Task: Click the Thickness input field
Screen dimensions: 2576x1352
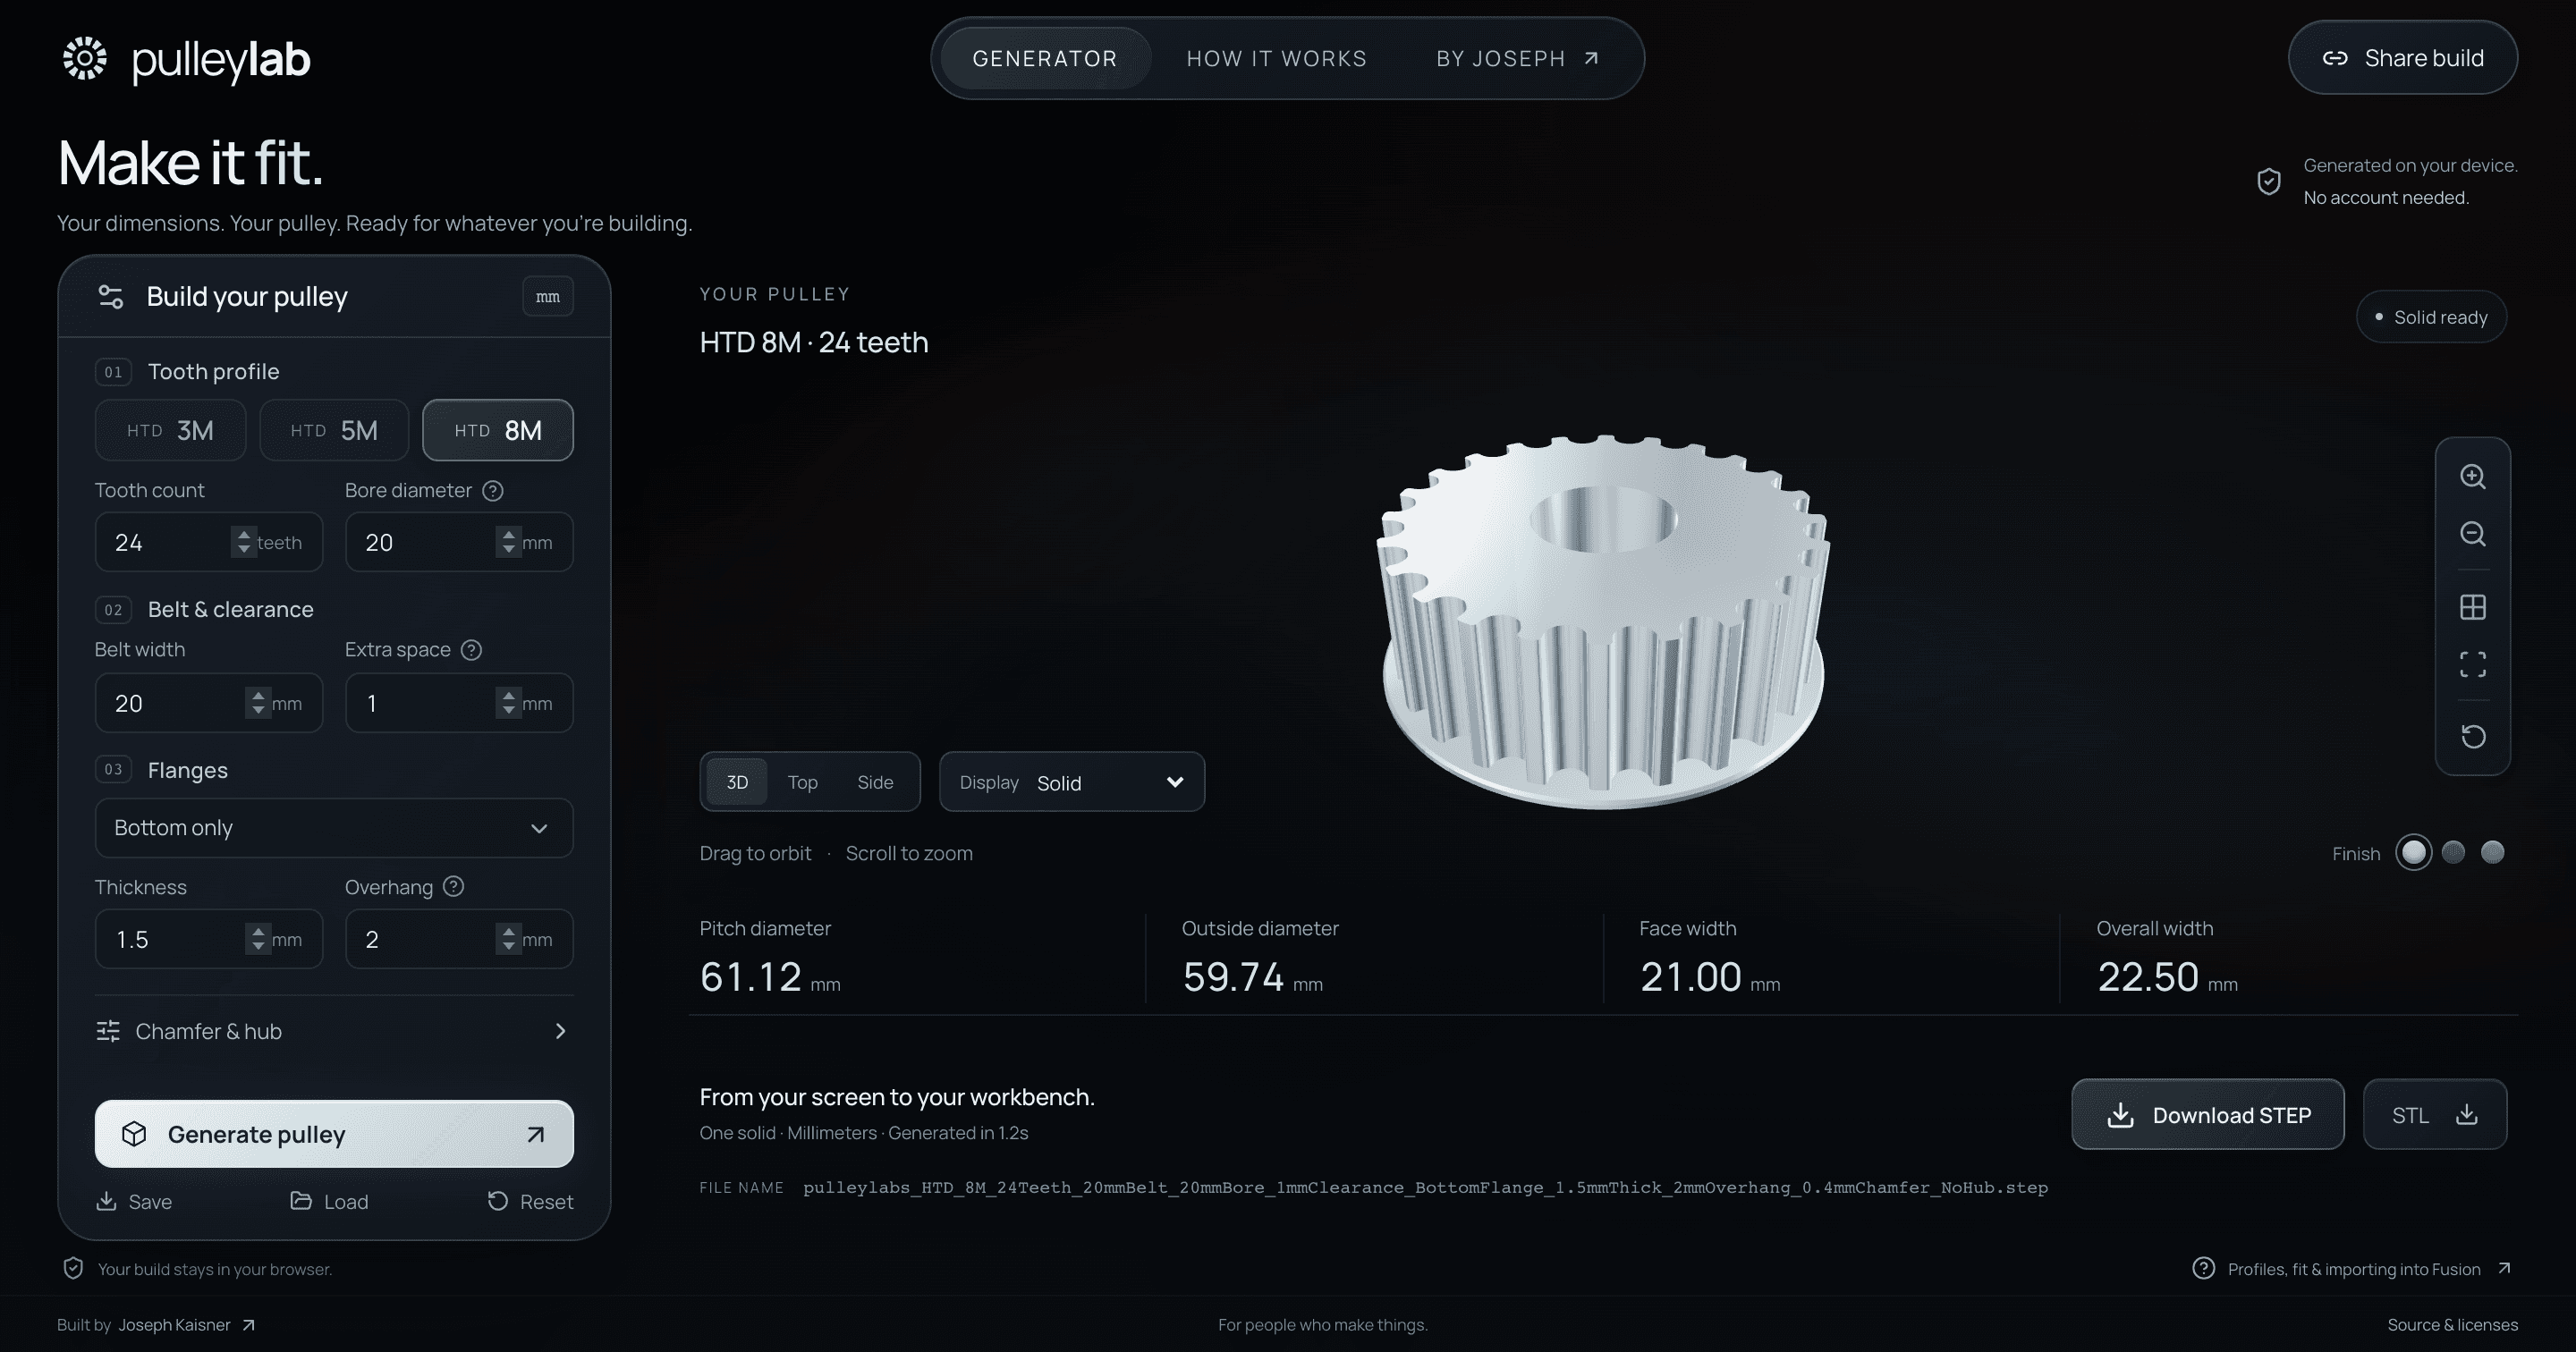Action: pyautogui.click(x=208, y=939)
